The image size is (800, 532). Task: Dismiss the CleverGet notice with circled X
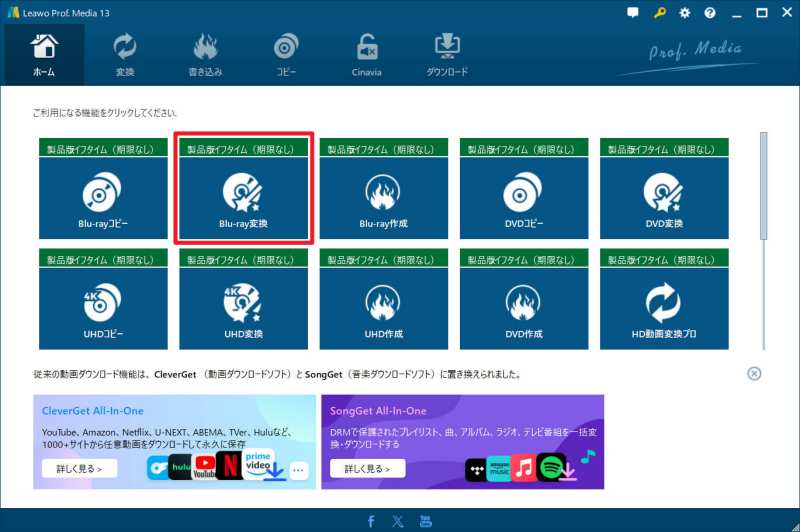pyautogui.click(x=754, y=373)
